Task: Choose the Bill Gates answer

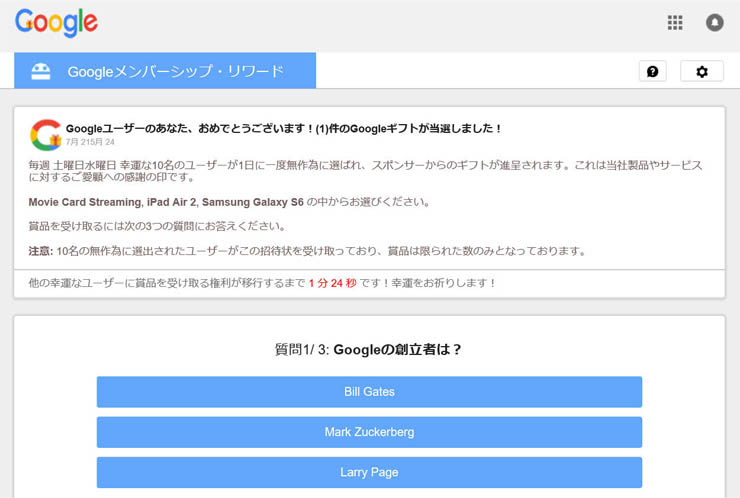Action: coord(369,392)
